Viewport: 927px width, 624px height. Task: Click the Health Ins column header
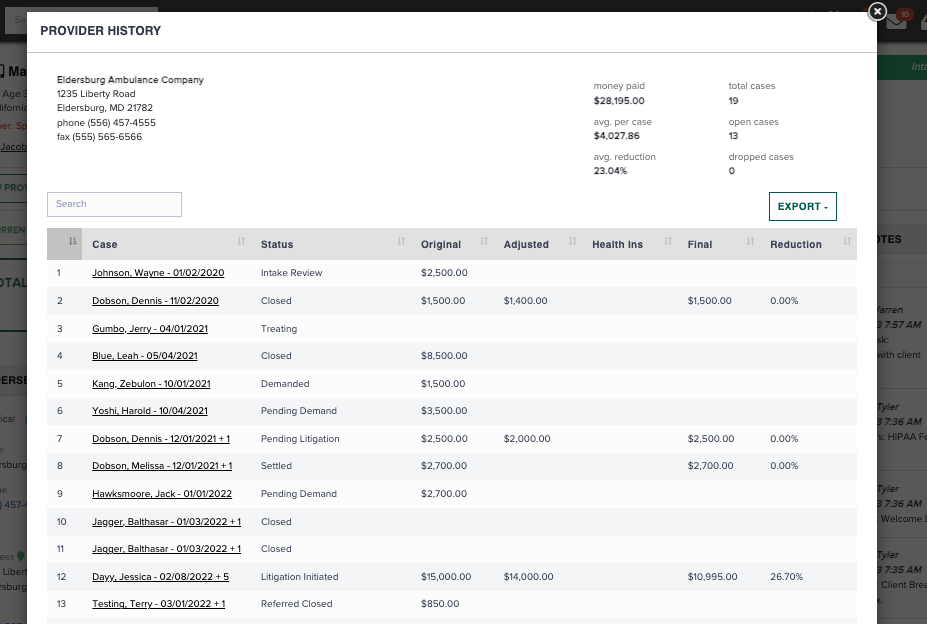coord(630,244)
